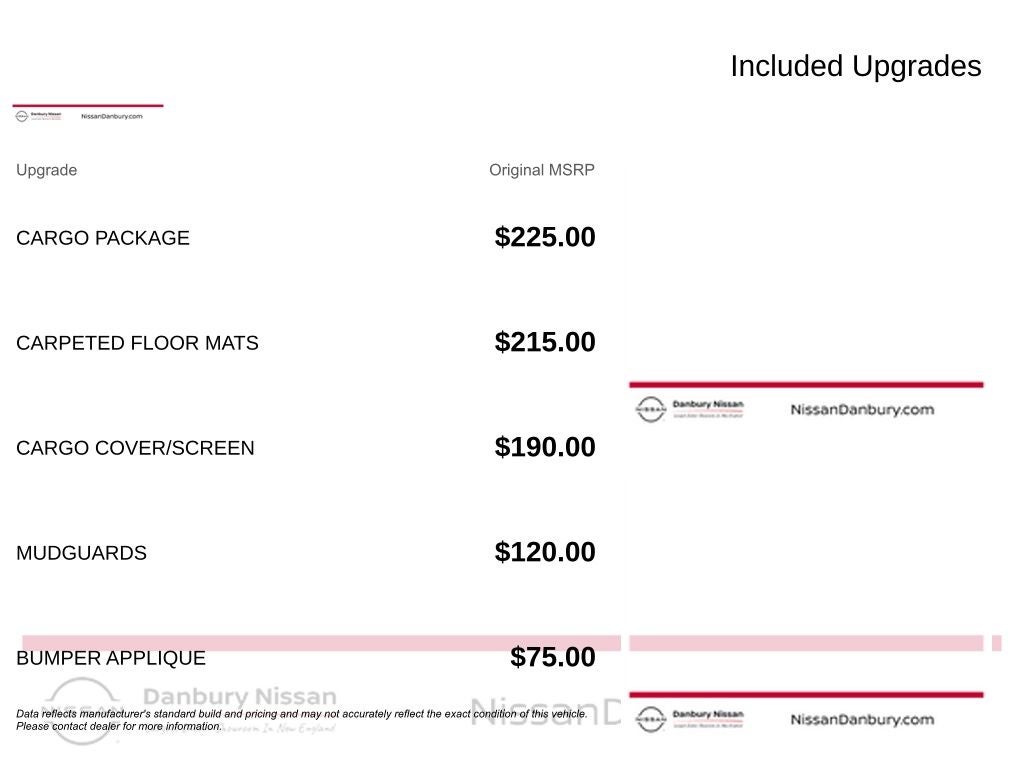1024x768 pixels.
Task: Click the $75.00 price
Action: tap(553, 657)
